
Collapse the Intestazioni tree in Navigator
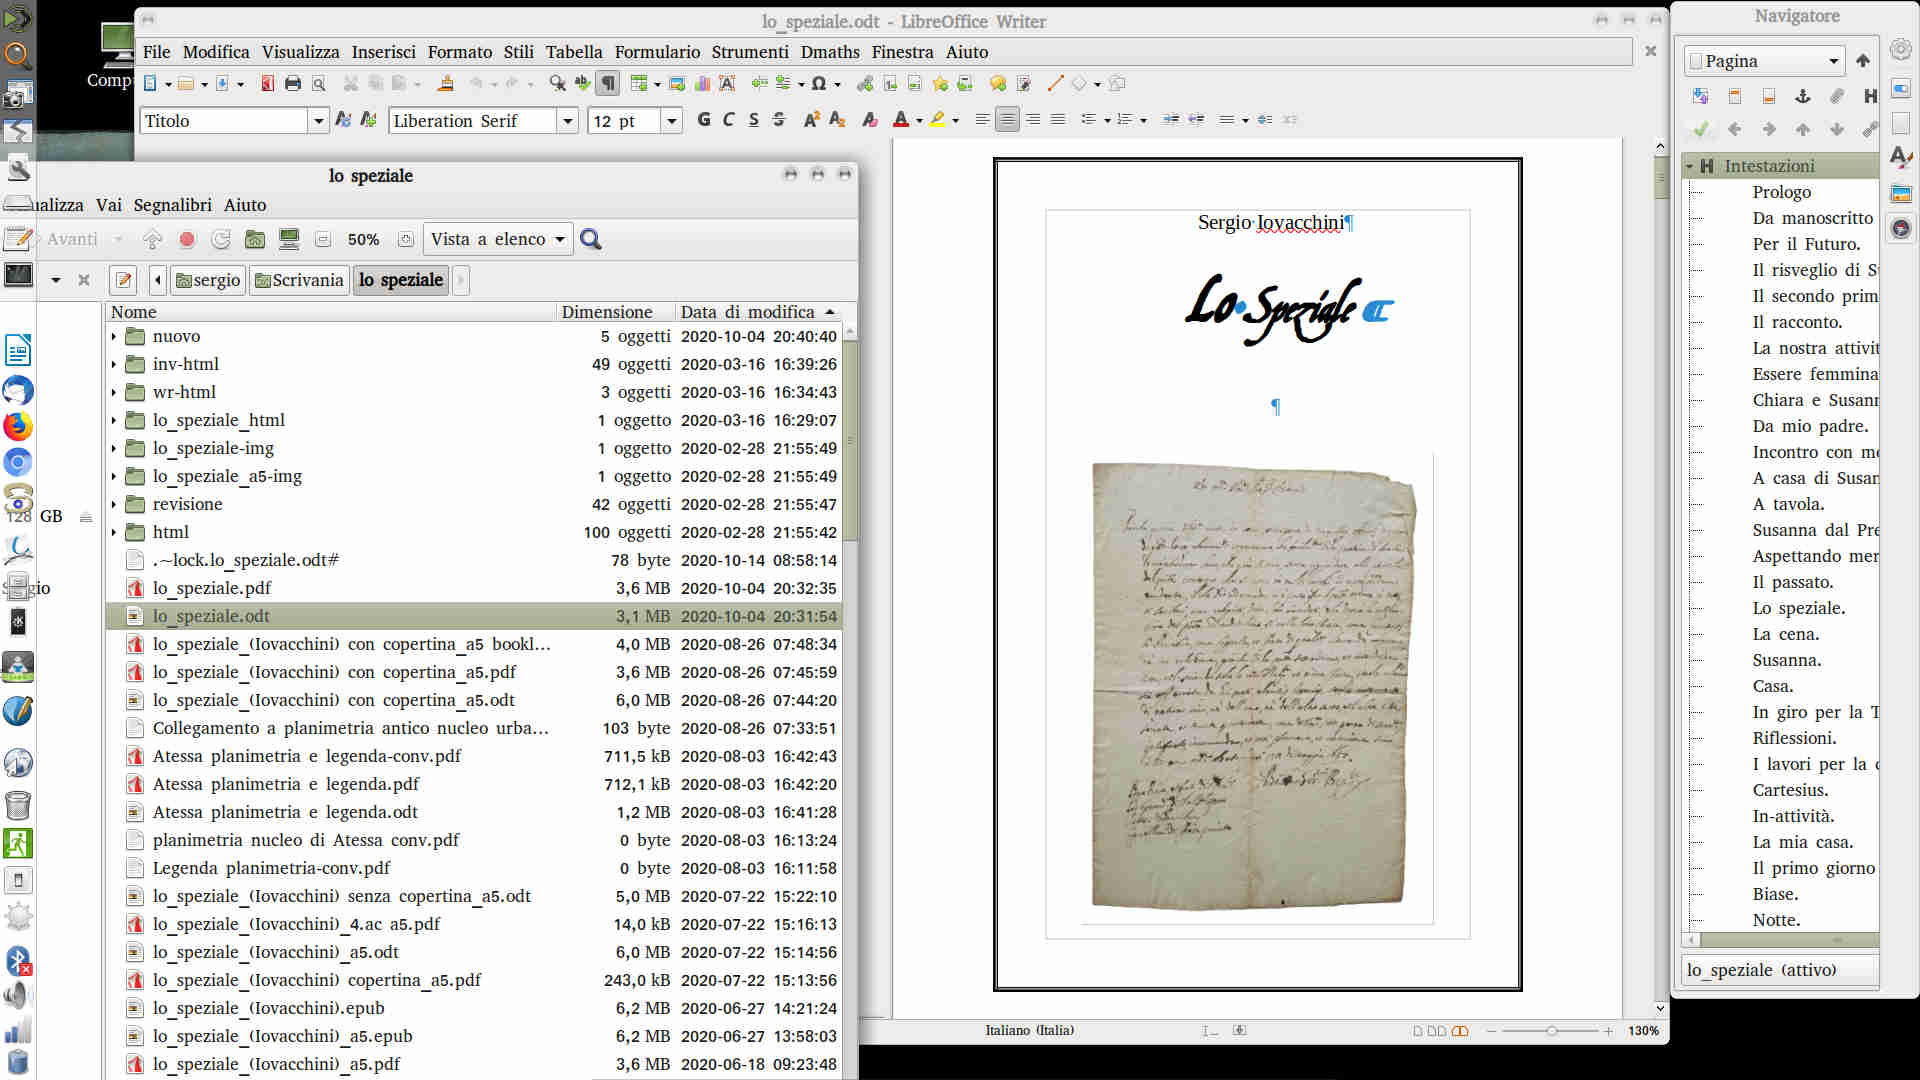tap(1689, 166)
